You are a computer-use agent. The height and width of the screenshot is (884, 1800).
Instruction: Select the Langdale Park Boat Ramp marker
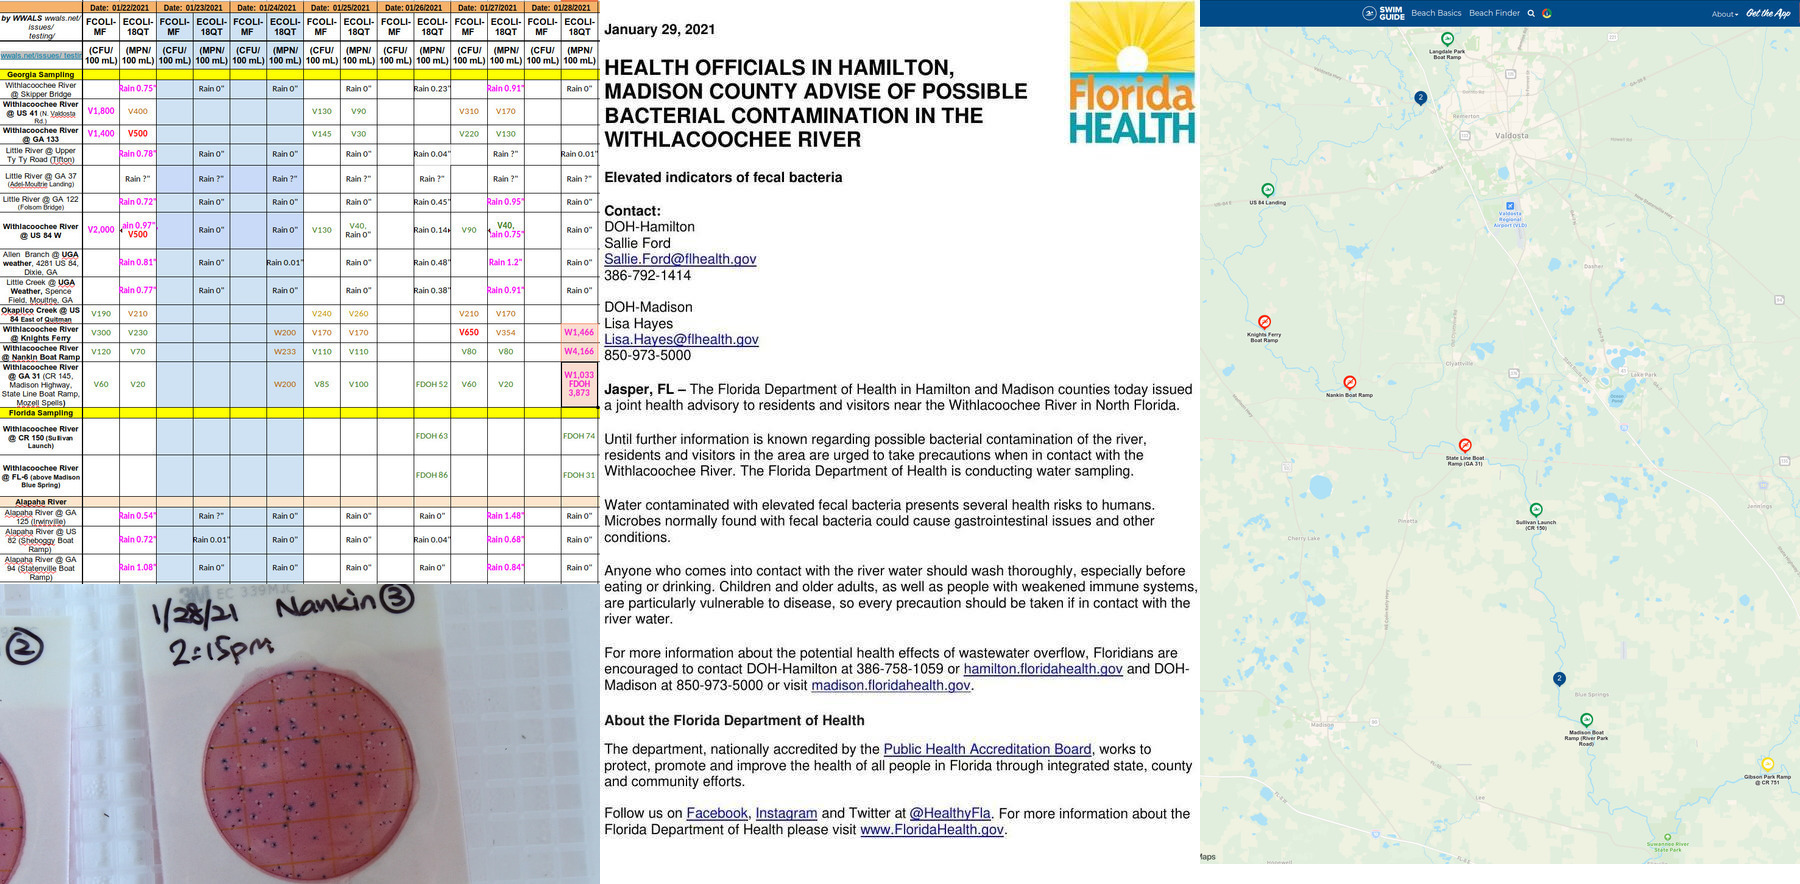point(1447,39)
